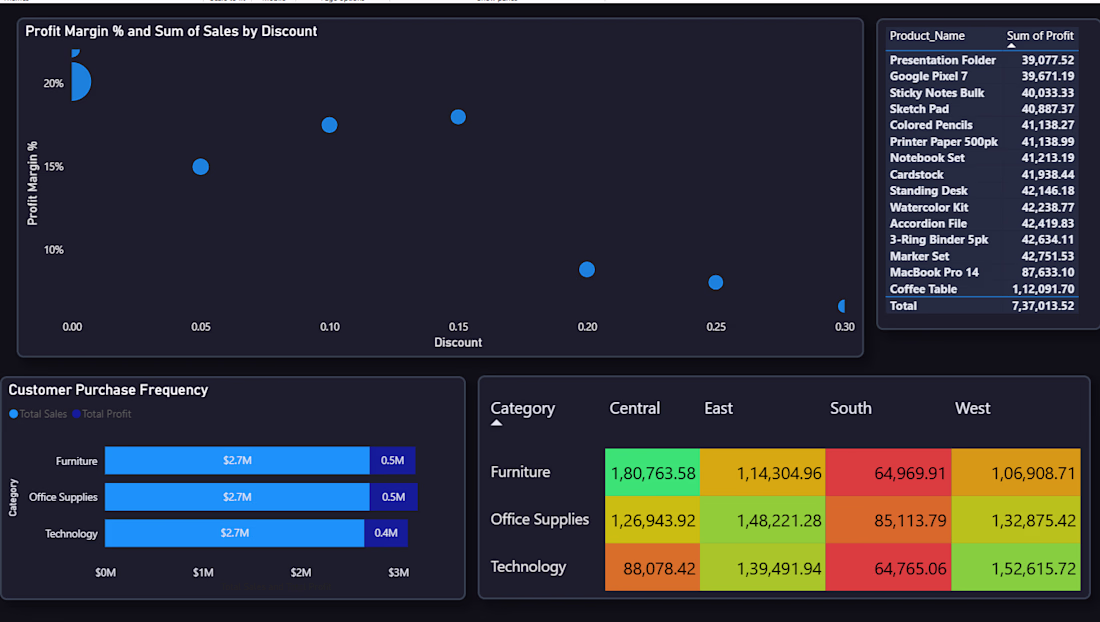Select the Cardstock row

tap(981, 175)
